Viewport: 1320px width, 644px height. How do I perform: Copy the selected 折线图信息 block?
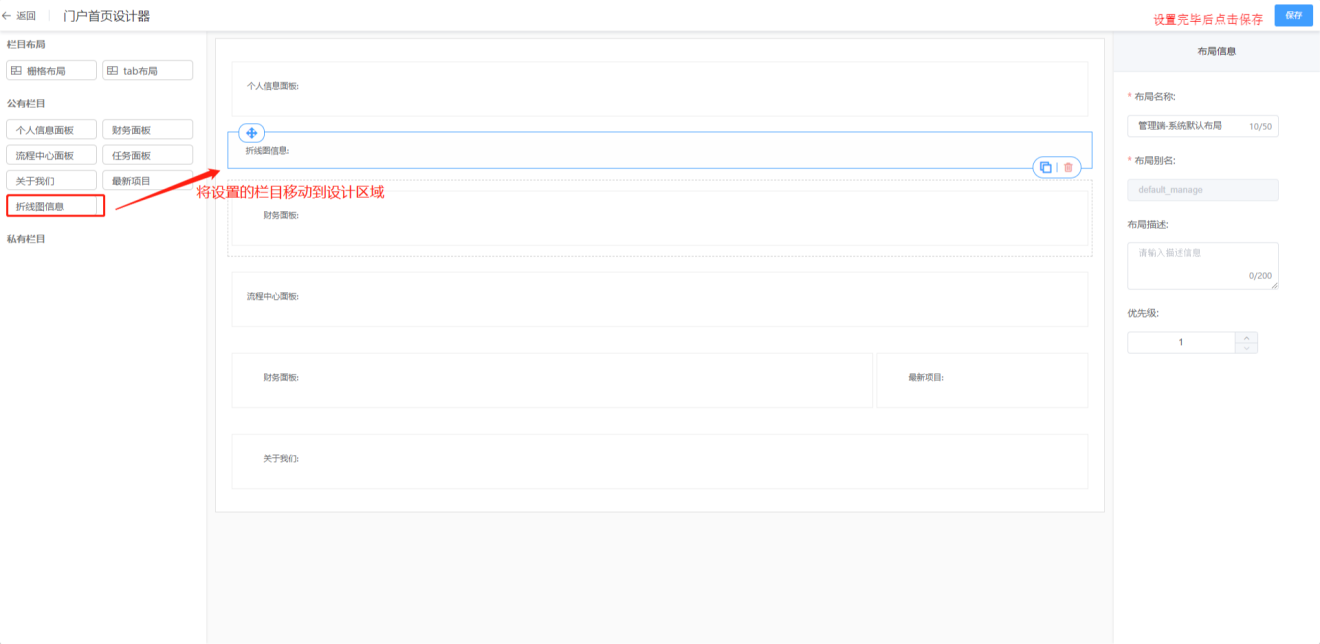[1045, 168]
